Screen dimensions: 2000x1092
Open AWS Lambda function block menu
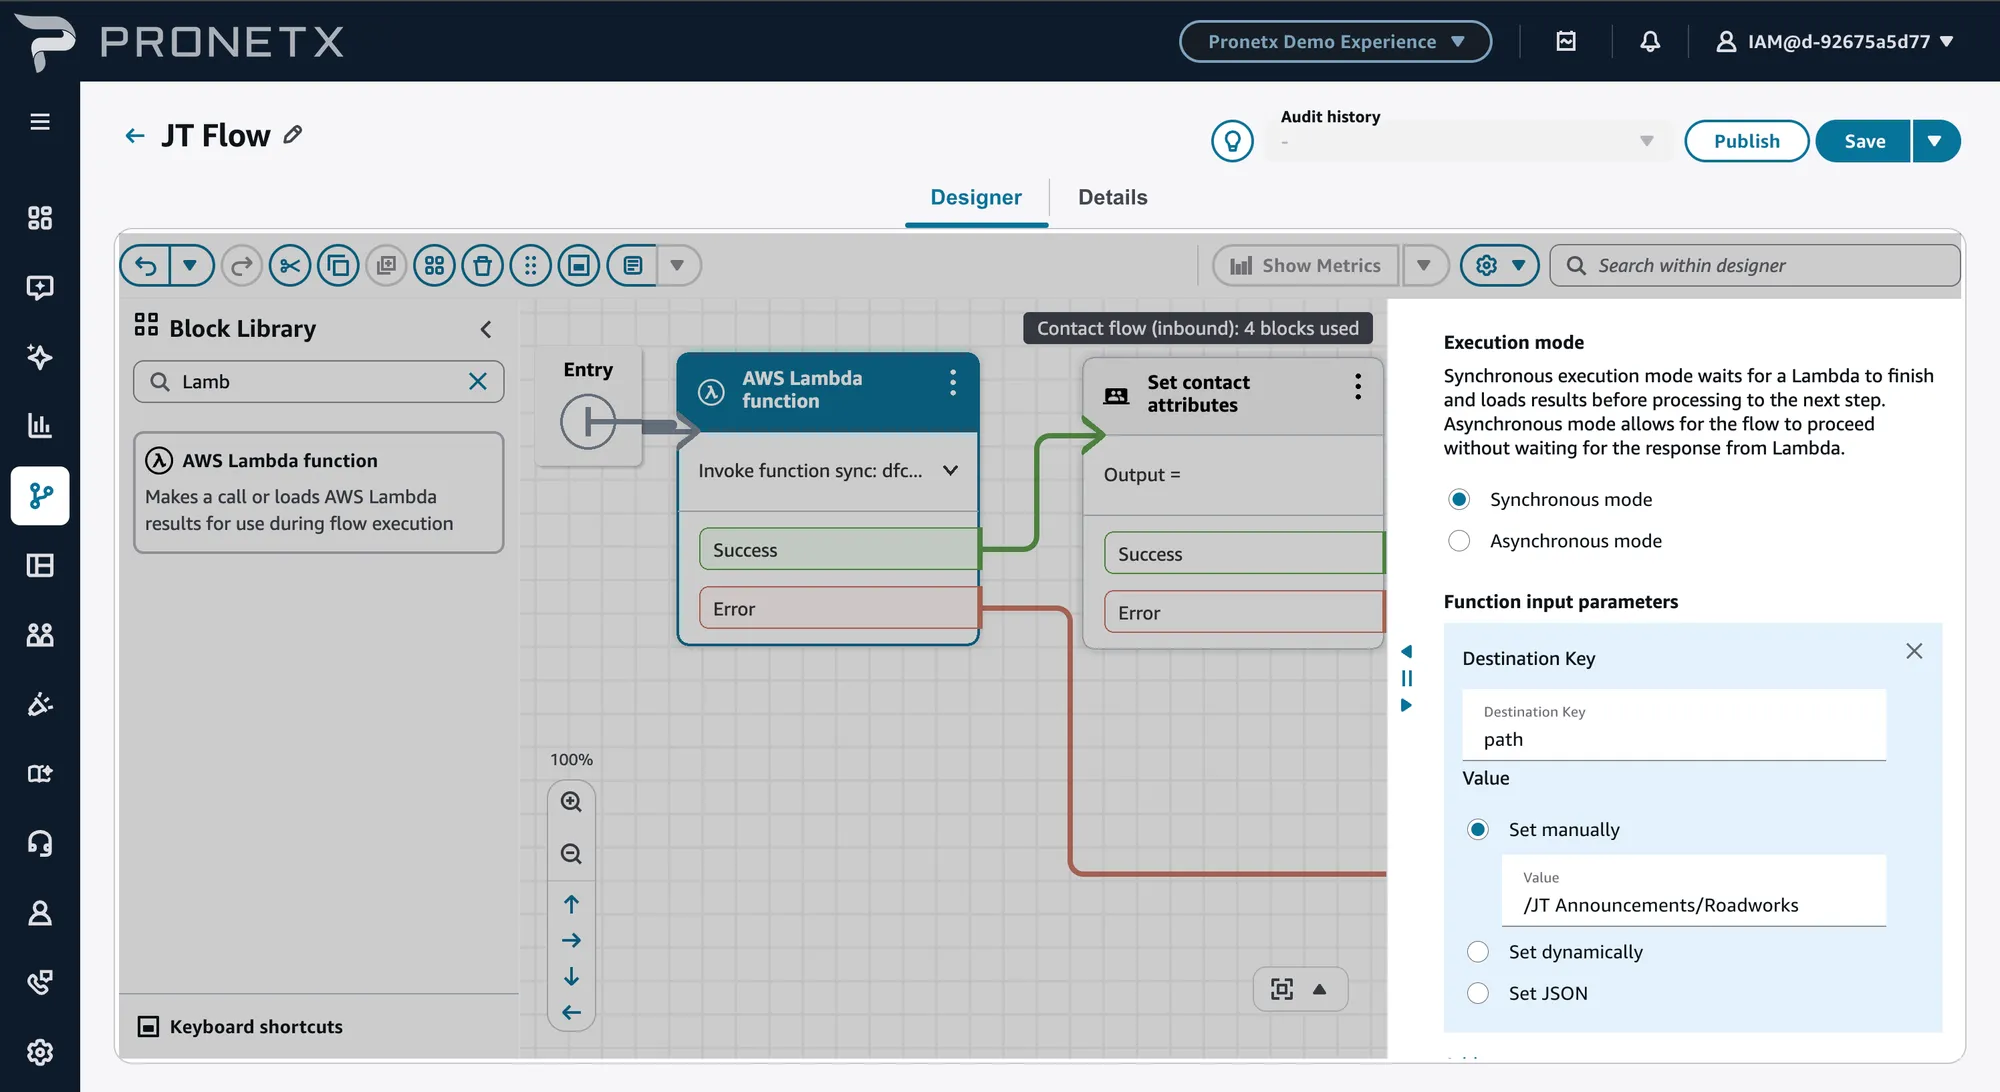pyautogui.click(x=952, y=382)
